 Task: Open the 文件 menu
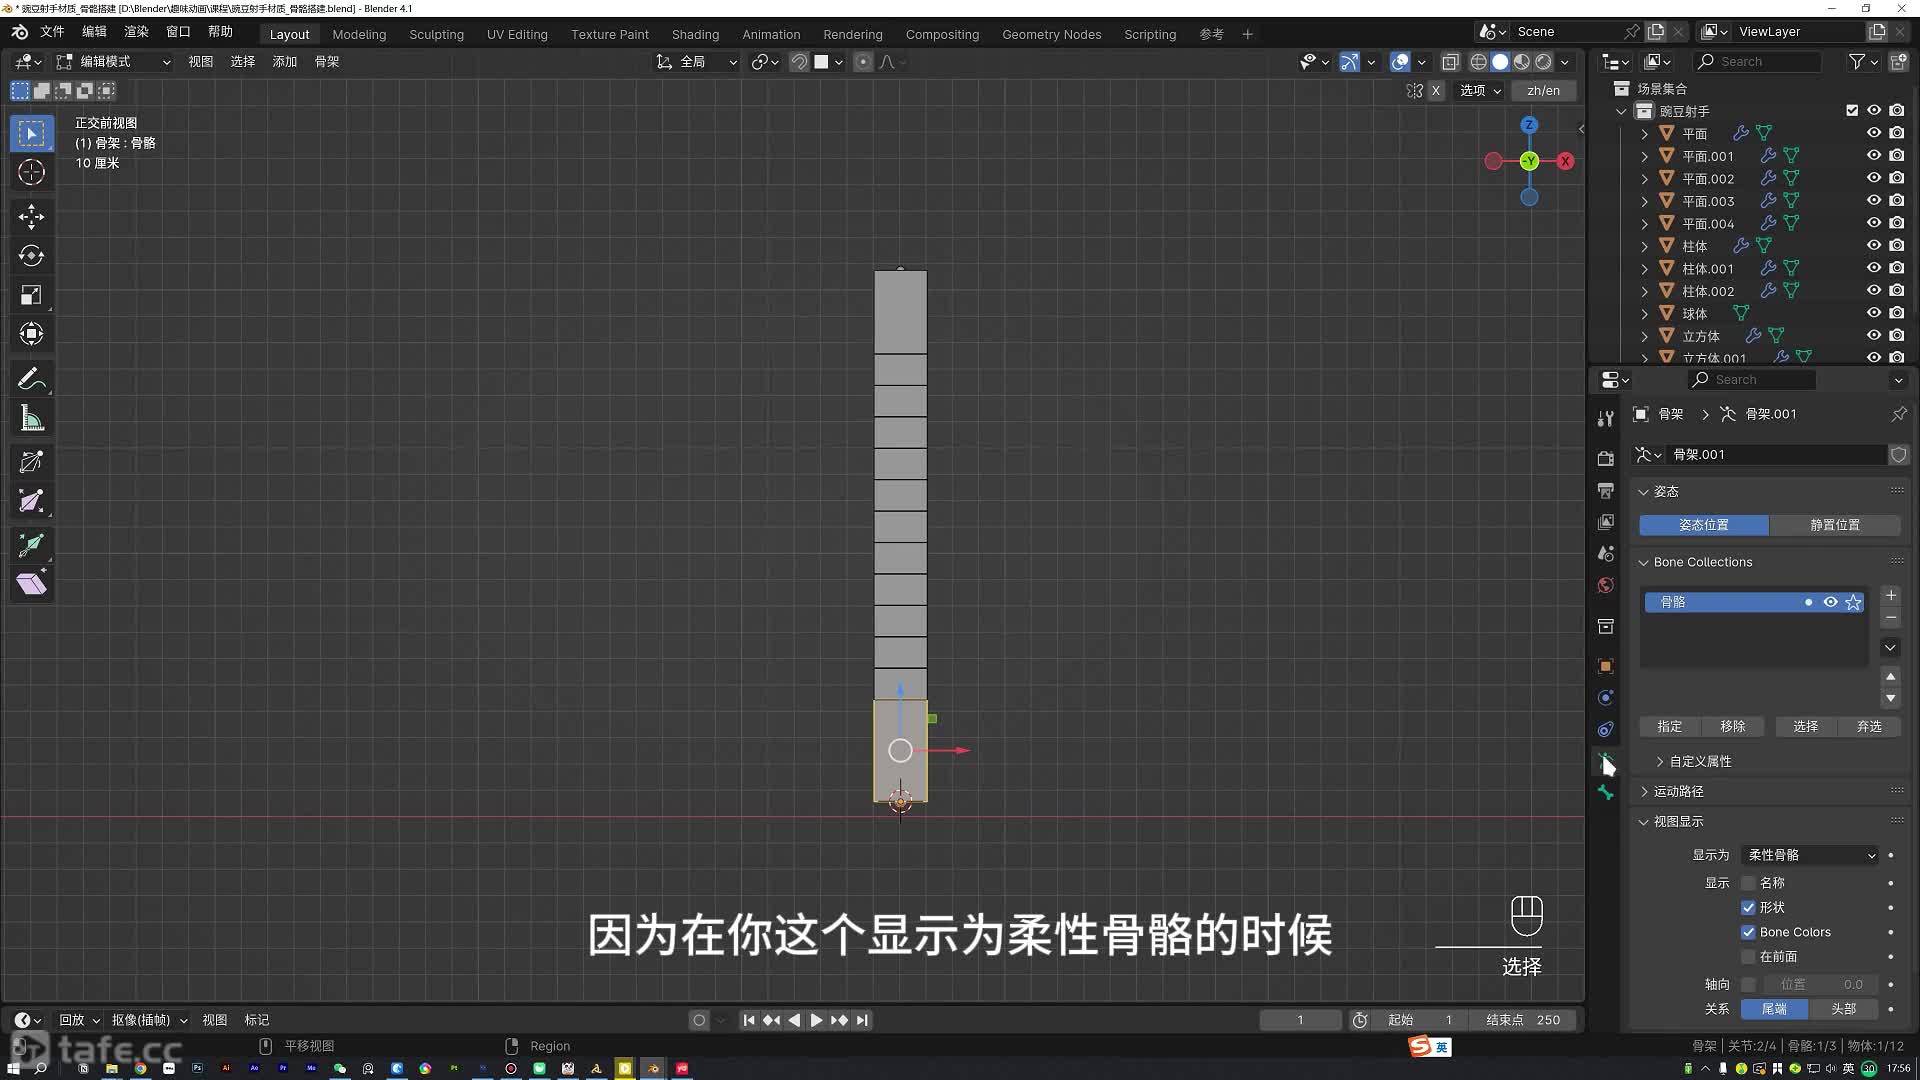pyautogui.click(x=52, y=32)
